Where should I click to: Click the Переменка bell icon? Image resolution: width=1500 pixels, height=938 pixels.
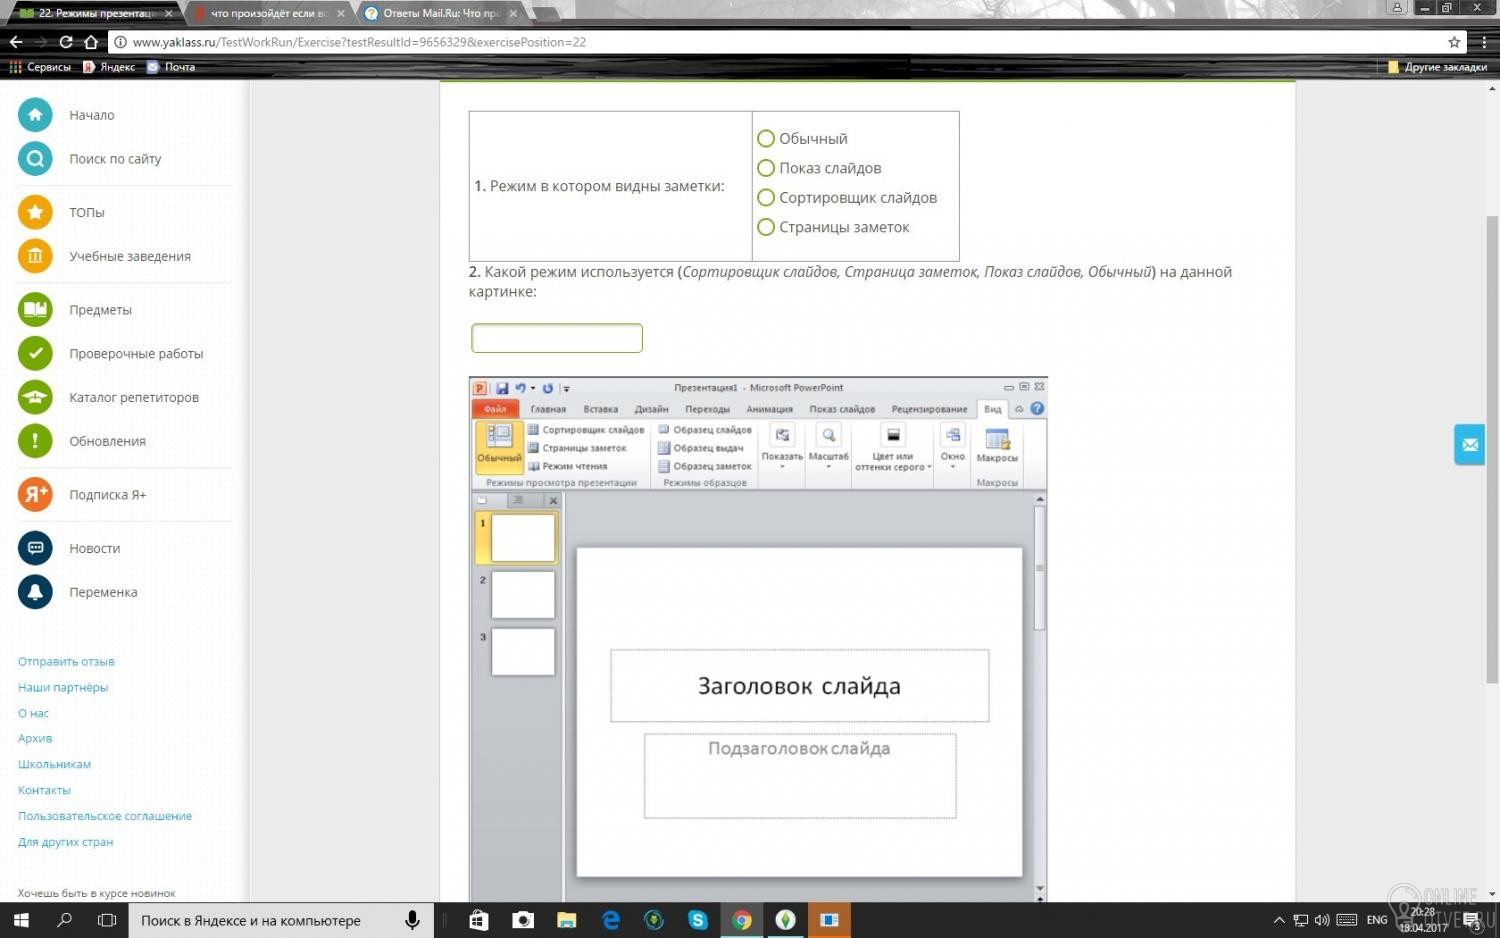pyautogui.click(x=35, y=592)
